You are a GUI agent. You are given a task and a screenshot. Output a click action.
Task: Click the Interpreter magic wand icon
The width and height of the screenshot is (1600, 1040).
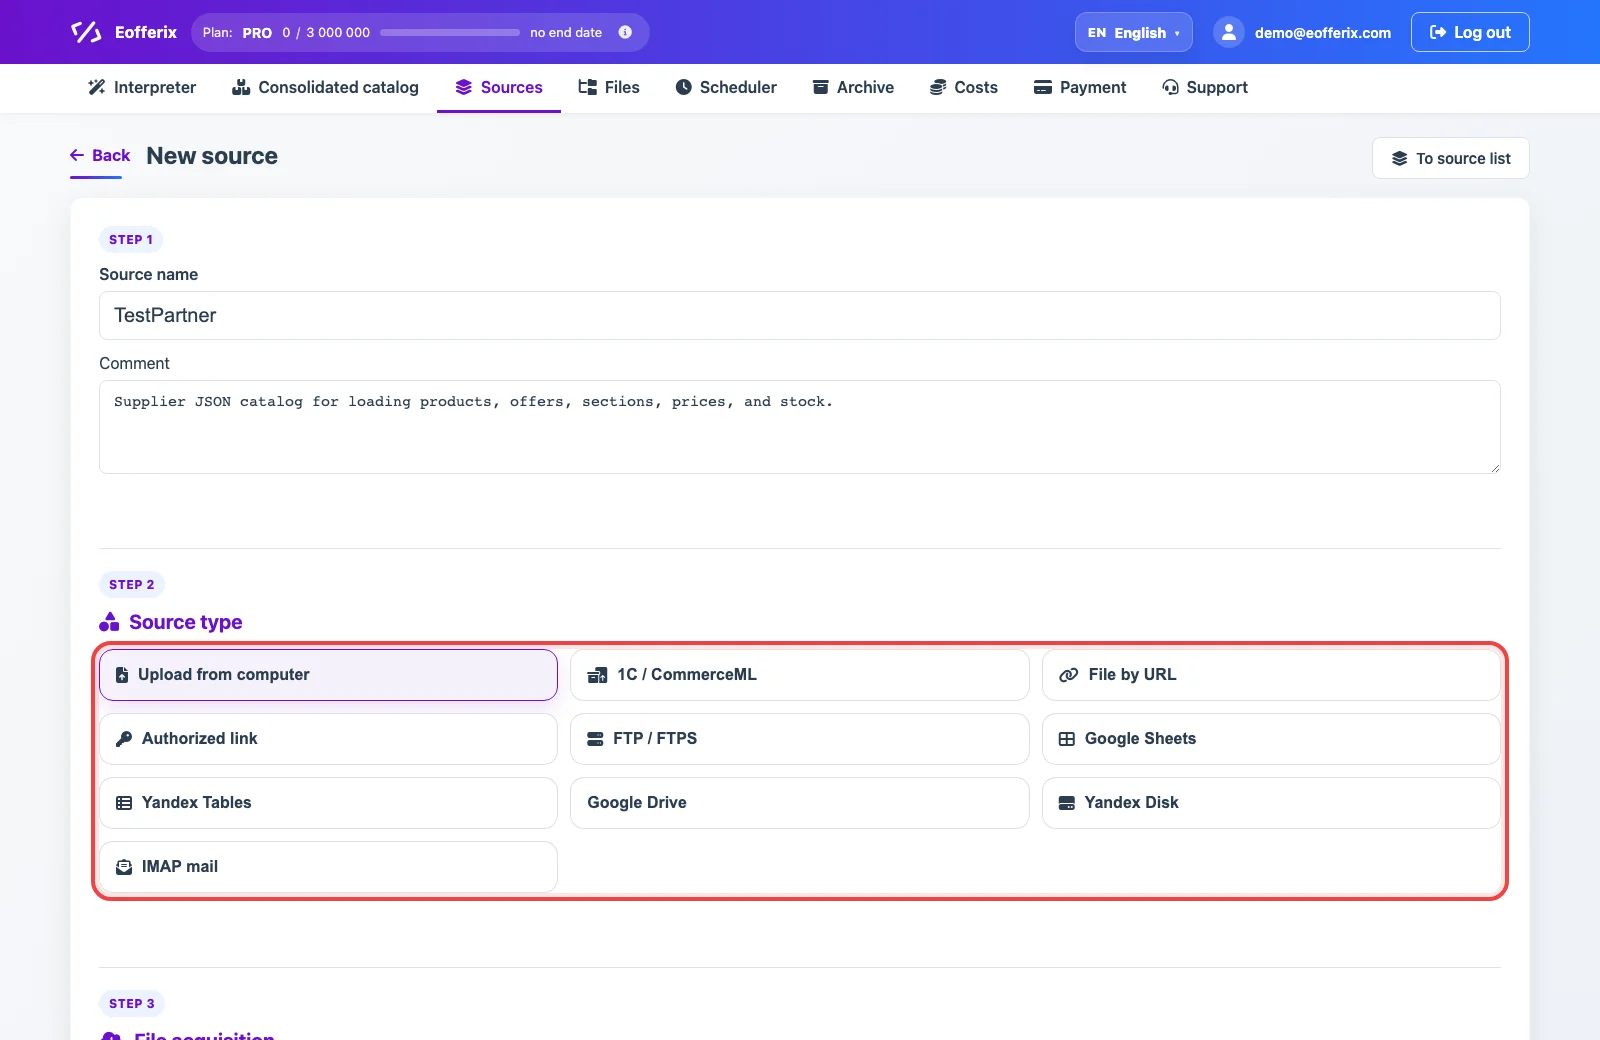[97, 87]
